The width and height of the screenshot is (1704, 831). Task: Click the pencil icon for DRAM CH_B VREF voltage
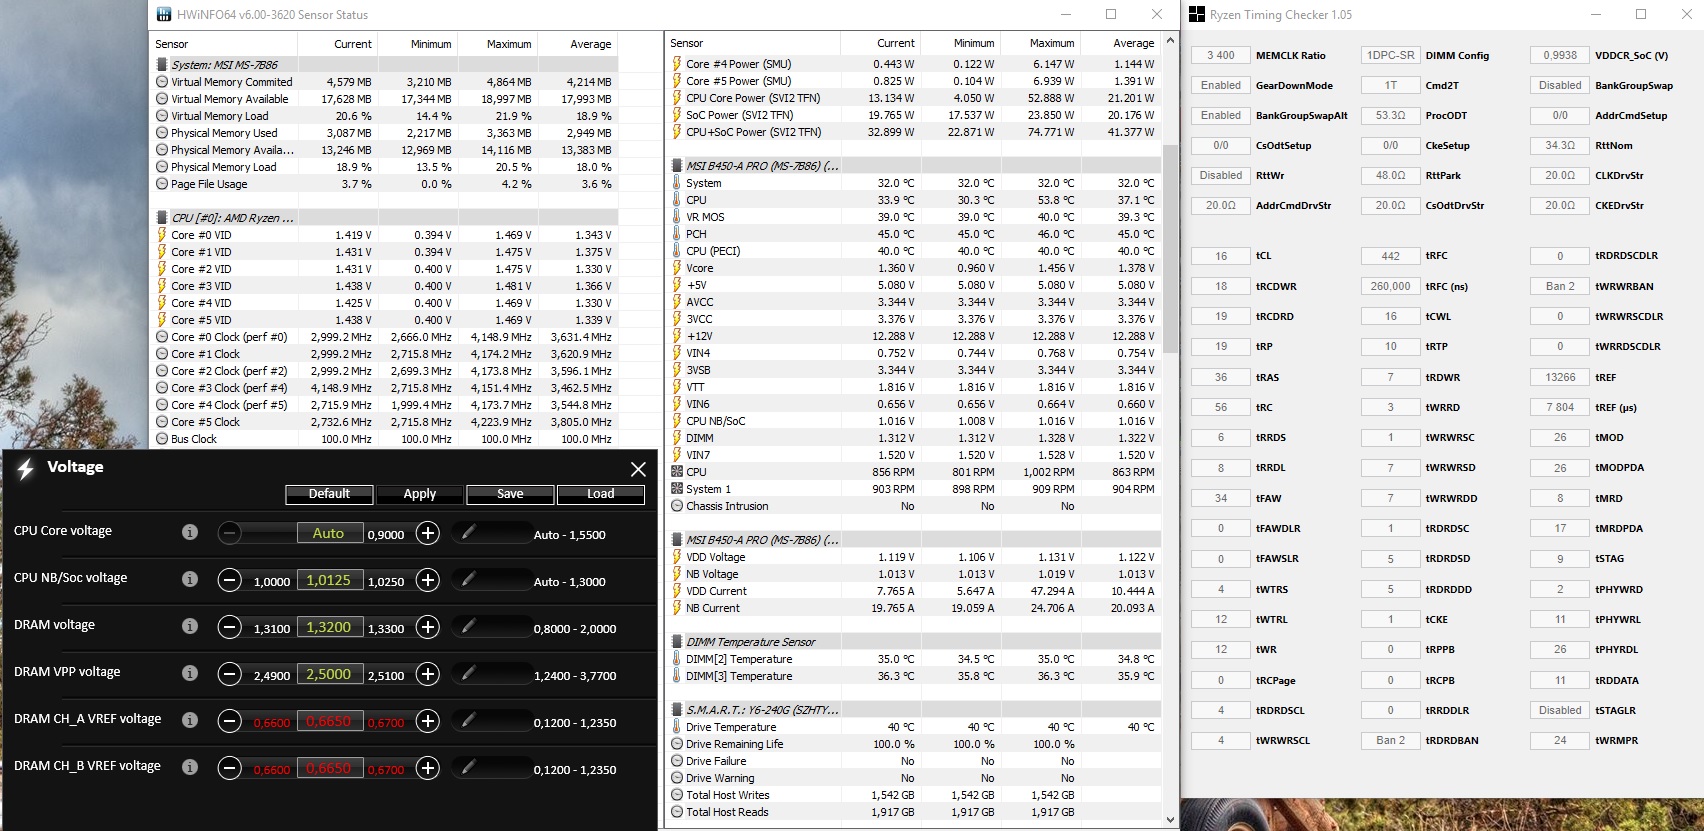(468, 768)
